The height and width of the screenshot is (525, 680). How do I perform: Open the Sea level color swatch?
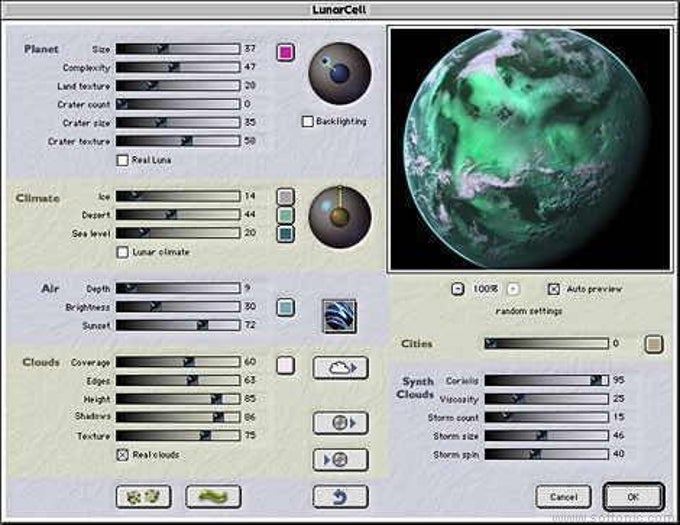pos(285,233)
